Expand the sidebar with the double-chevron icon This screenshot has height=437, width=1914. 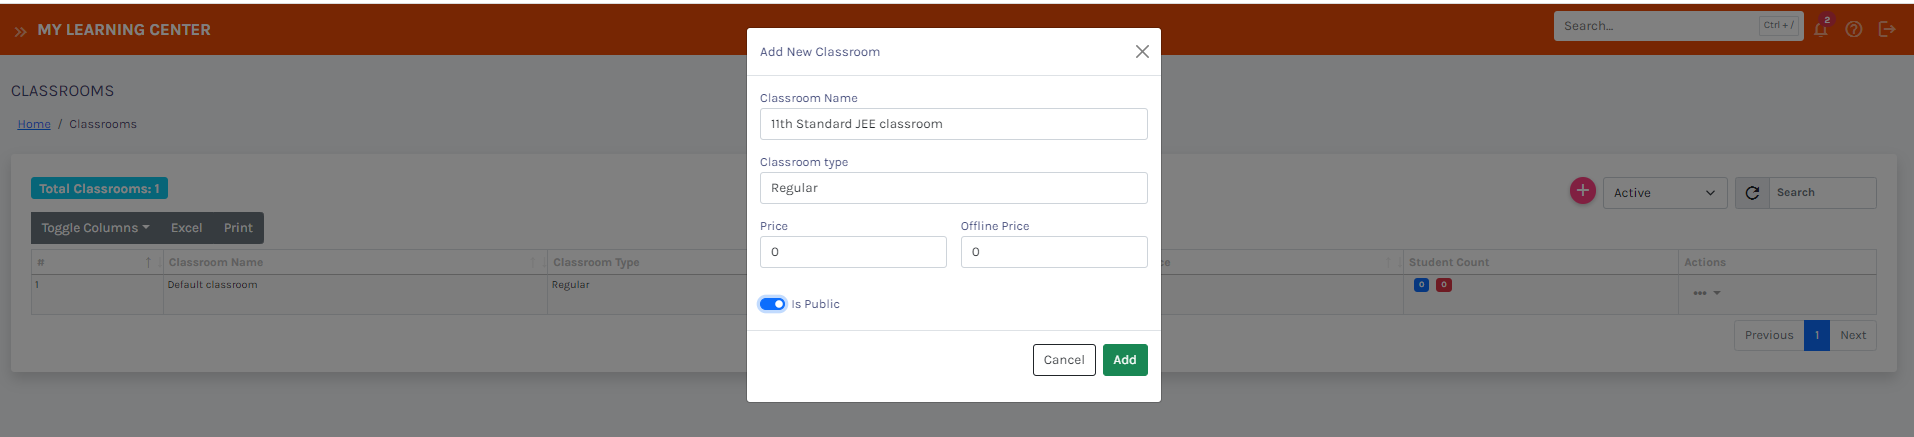(20, 31)
